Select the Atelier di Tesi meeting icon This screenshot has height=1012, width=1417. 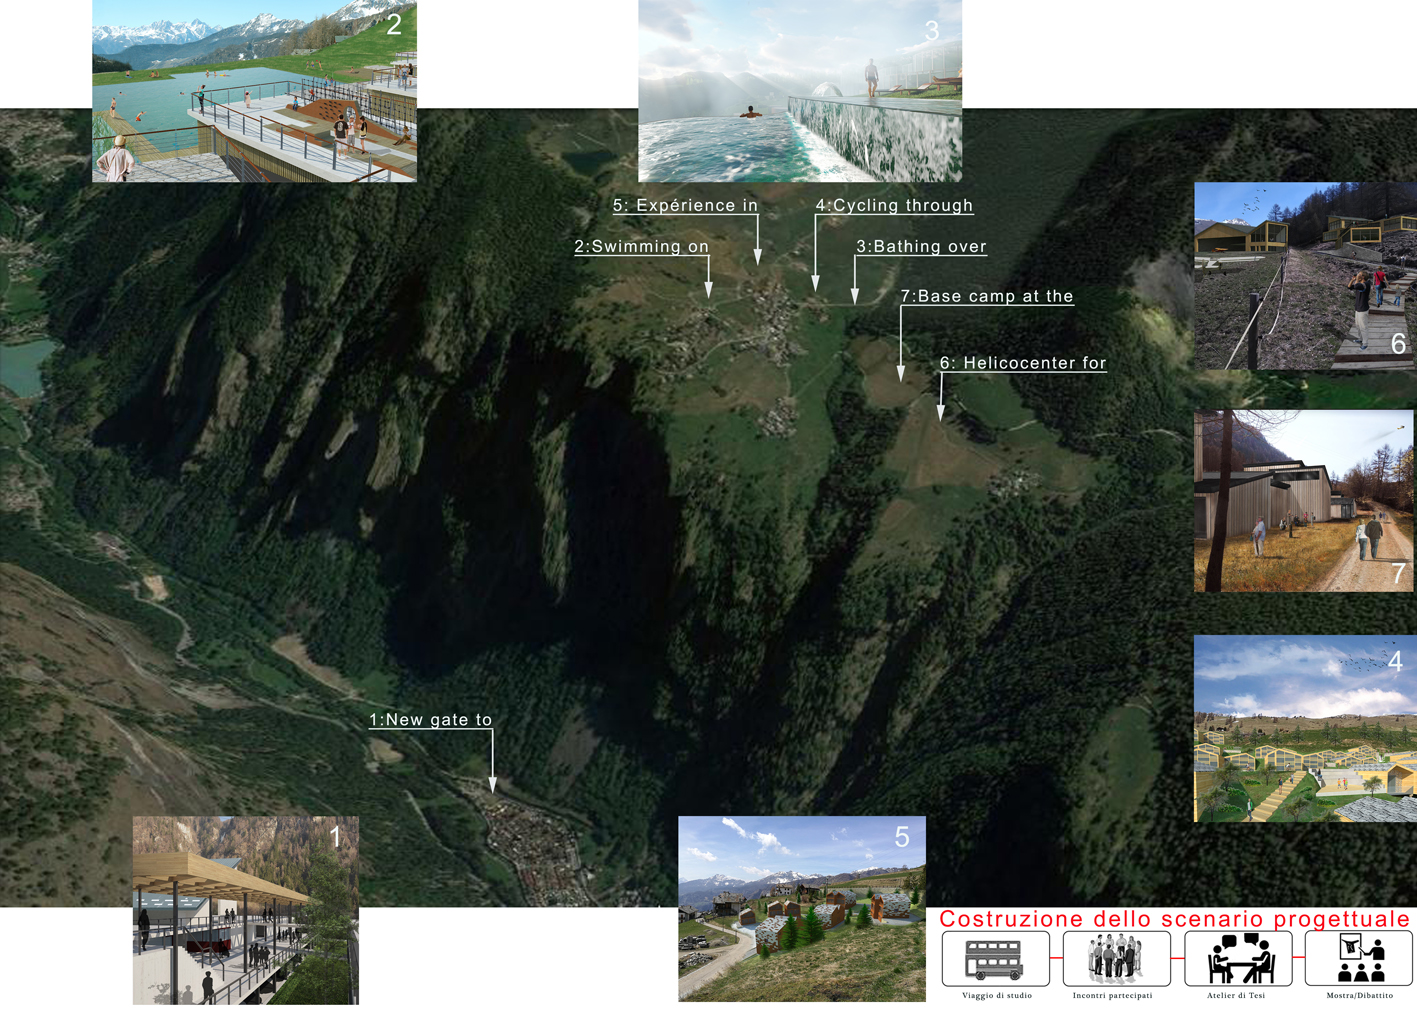coord(1237,958)
